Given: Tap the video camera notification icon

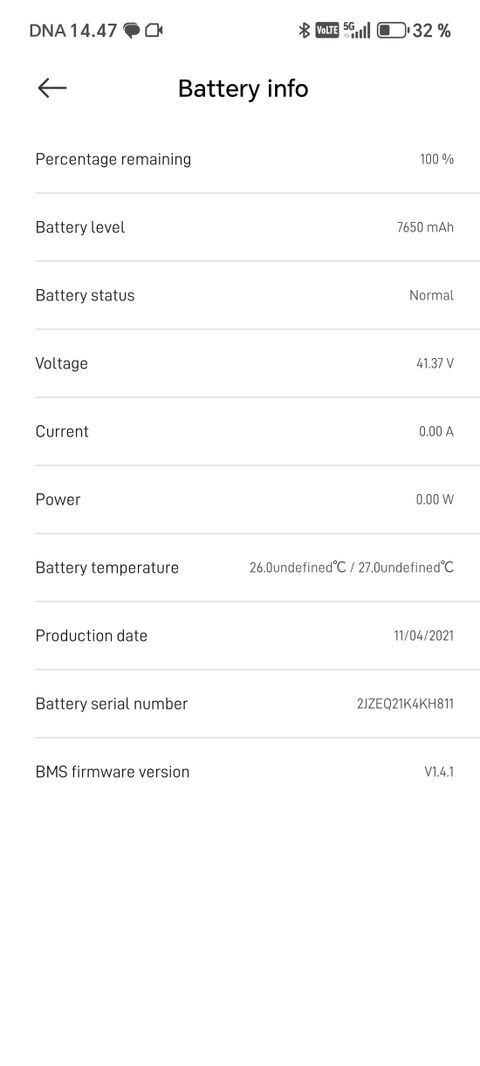Looking at the screenshot, I should 154,31.
